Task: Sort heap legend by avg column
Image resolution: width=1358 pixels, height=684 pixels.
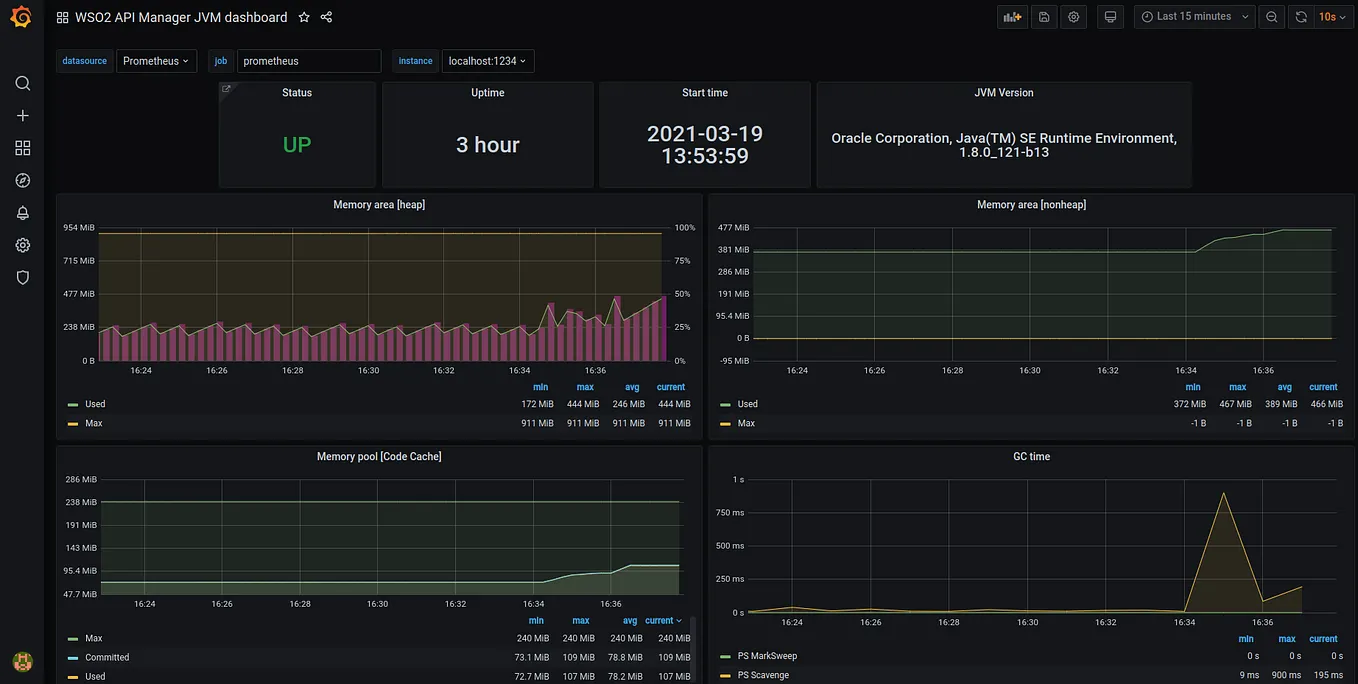Action: pos(632,387)
